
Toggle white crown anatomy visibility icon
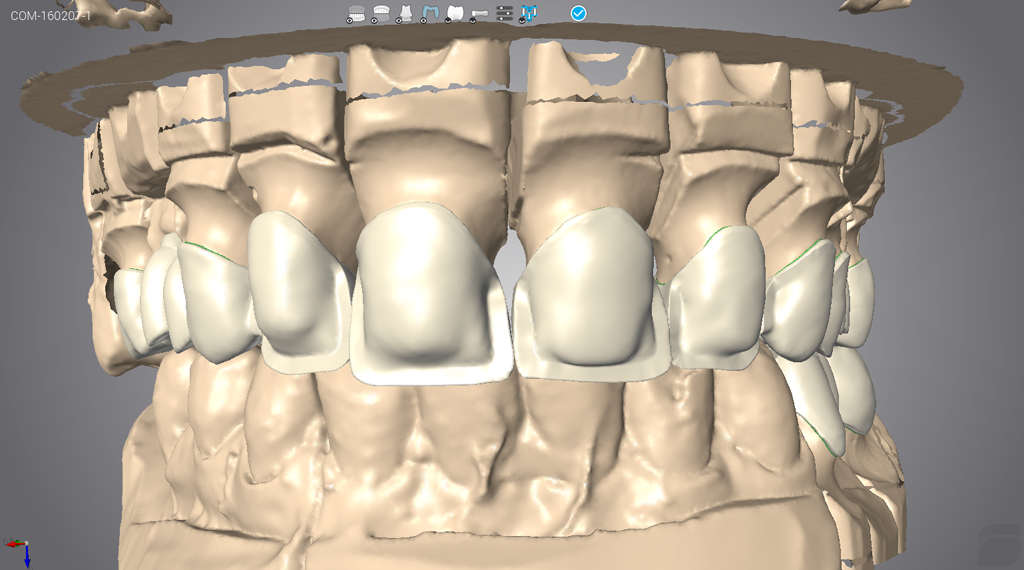tap(455, 13)
